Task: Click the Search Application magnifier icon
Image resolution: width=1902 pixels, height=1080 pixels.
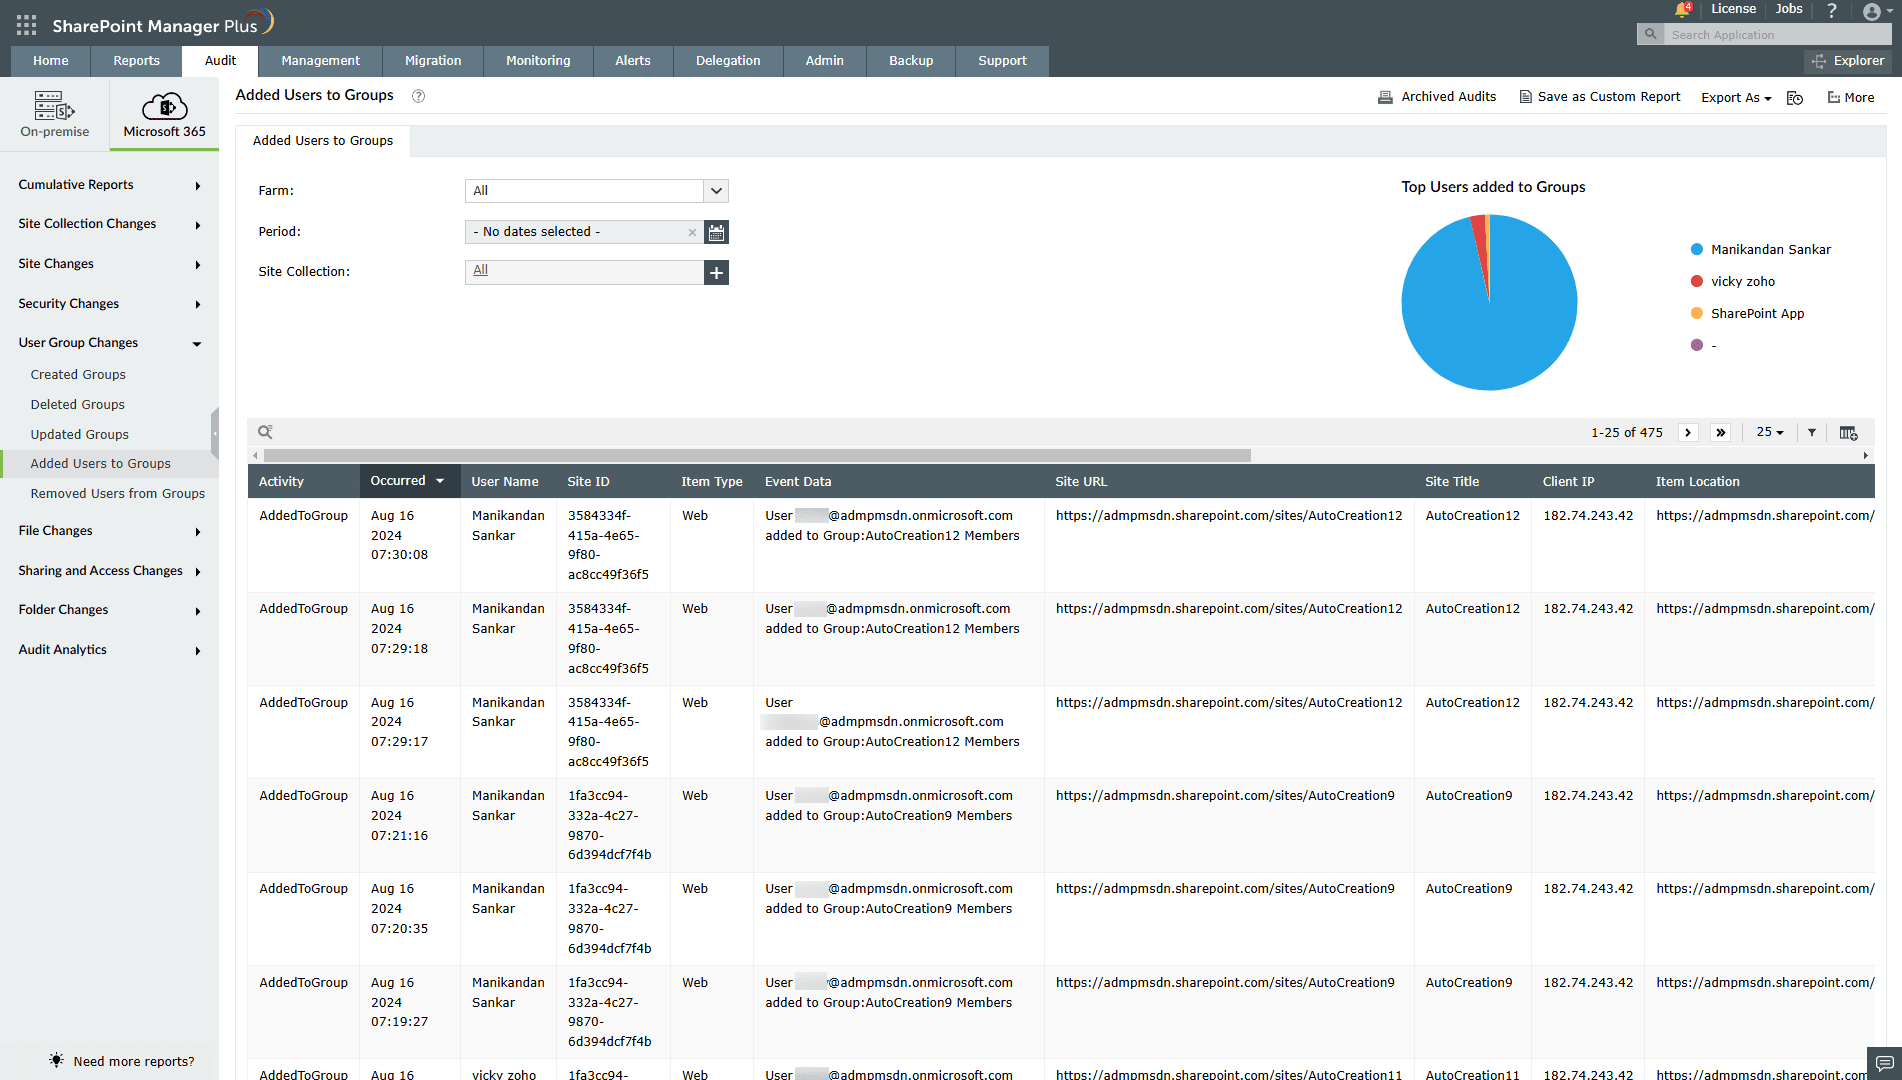Action: (x=1650, y=34)
